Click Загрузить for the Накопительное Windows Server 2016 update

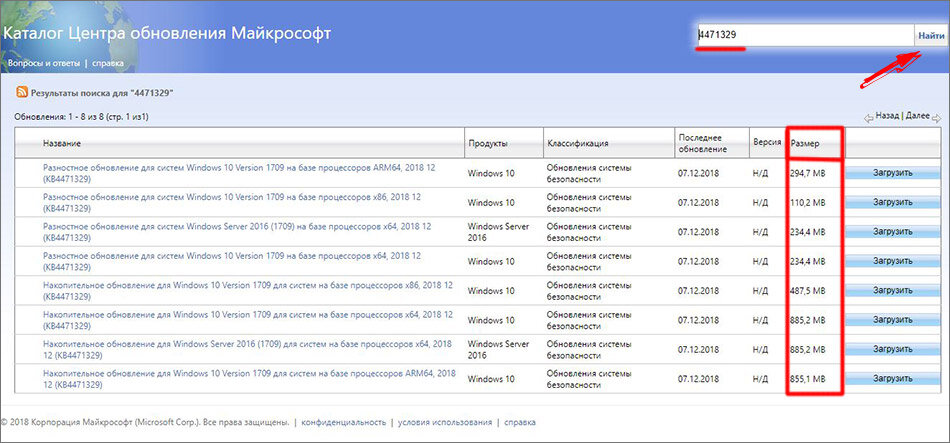coord(892,350)
